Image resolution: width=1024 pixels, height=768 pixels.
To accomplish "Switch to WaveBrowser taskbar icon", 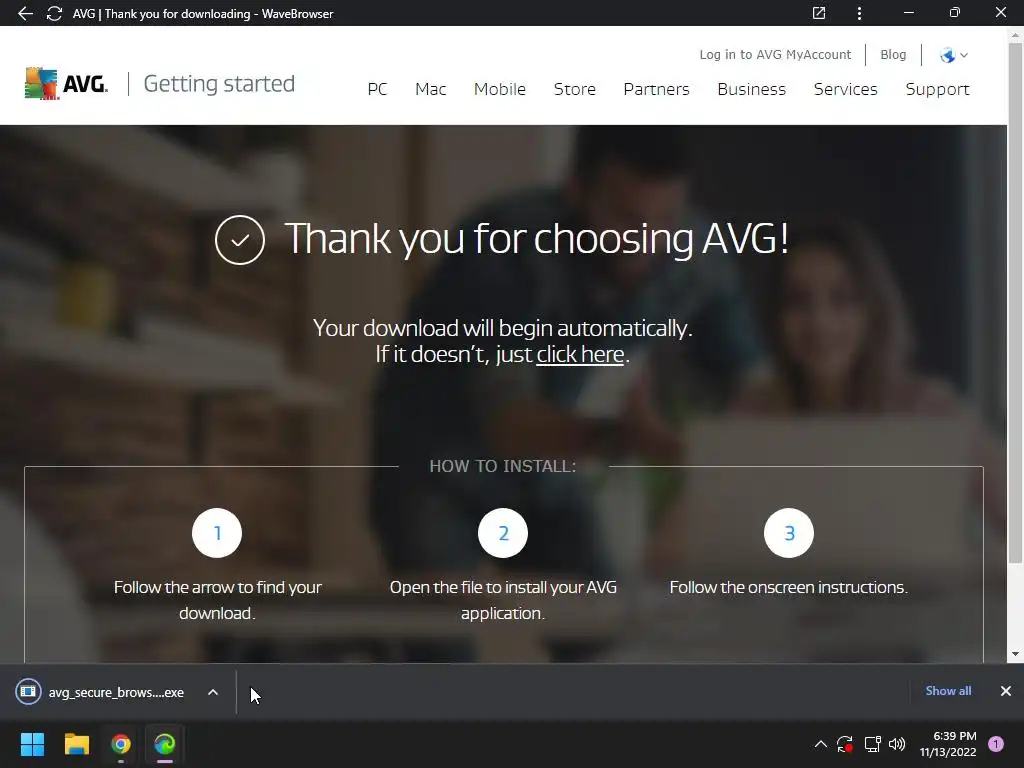I will [165, 744].
